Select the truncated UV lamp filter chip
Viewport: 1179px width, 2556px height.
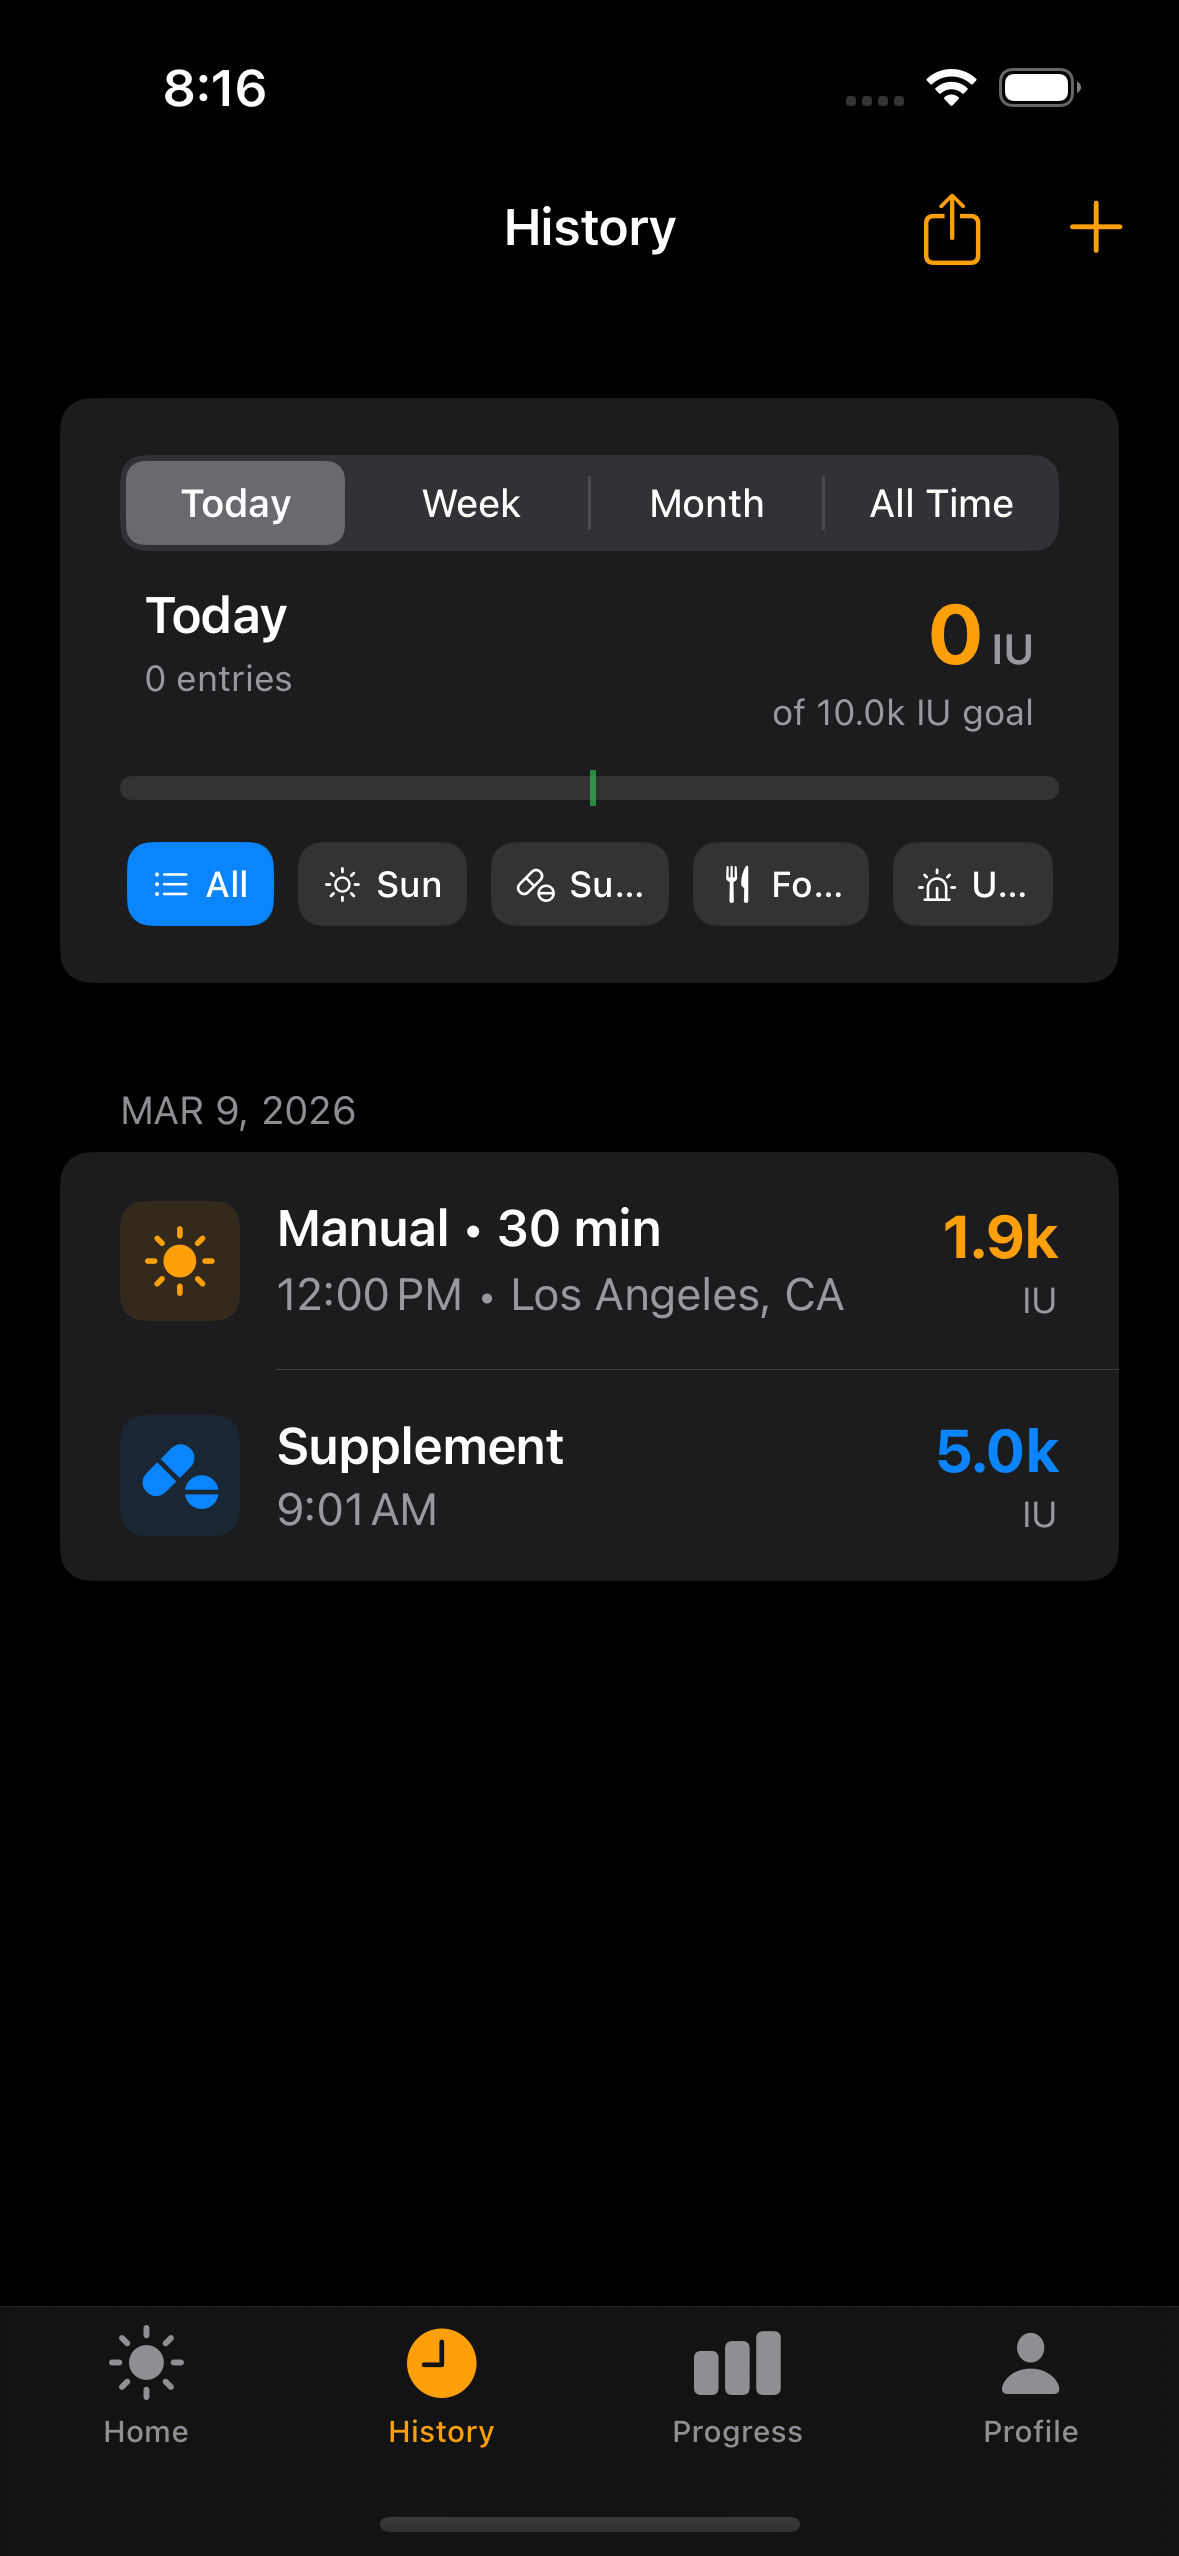[972, 884]
